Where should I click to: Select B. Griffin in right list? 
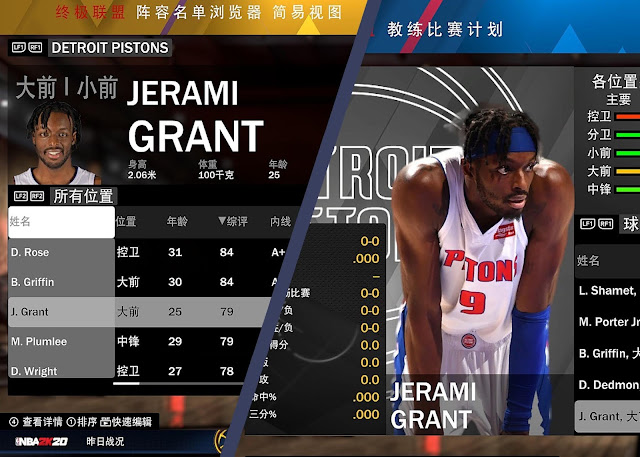[x=607, y=353]
